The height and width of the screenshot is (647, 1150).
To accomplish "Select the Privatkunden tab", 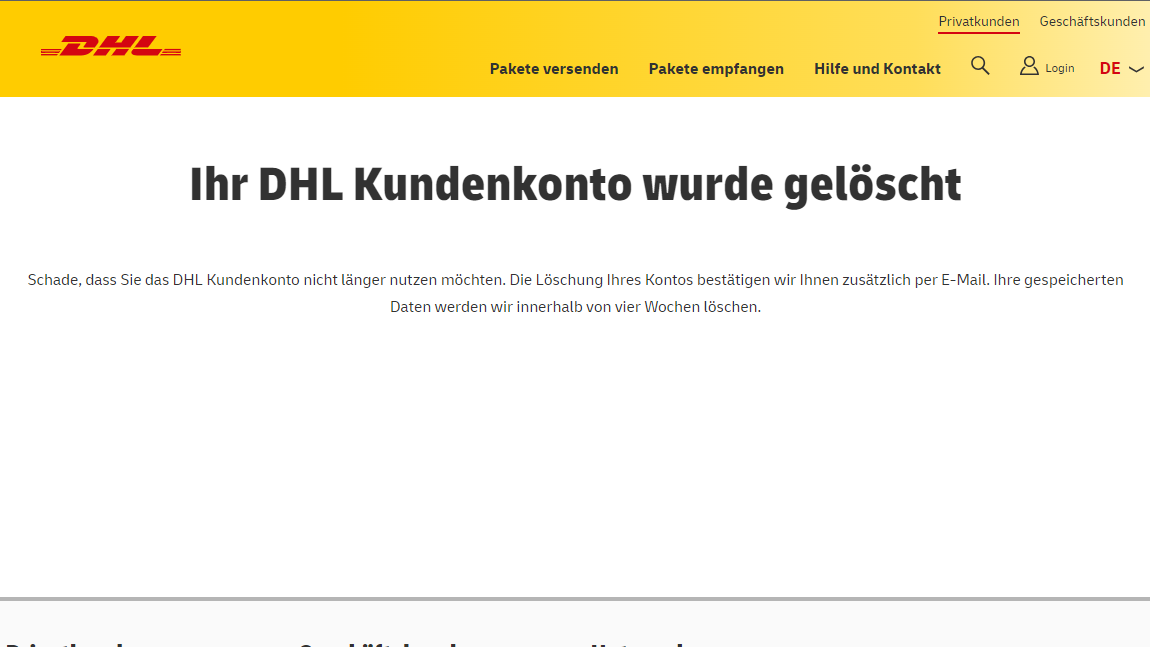I will tap(978, 21).
